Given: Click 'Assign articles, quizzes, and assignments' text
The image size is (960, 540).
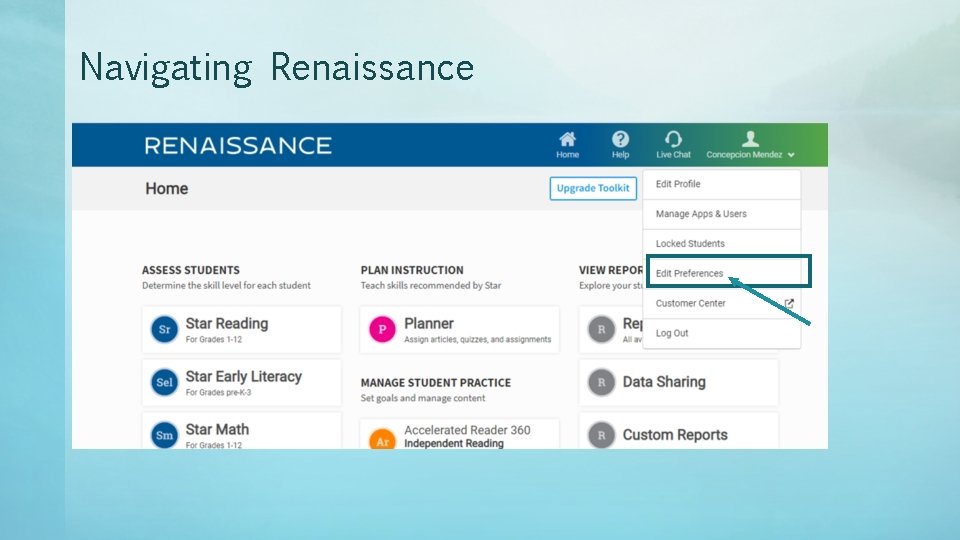Looking at the screenshot, I should pos(478,339).
